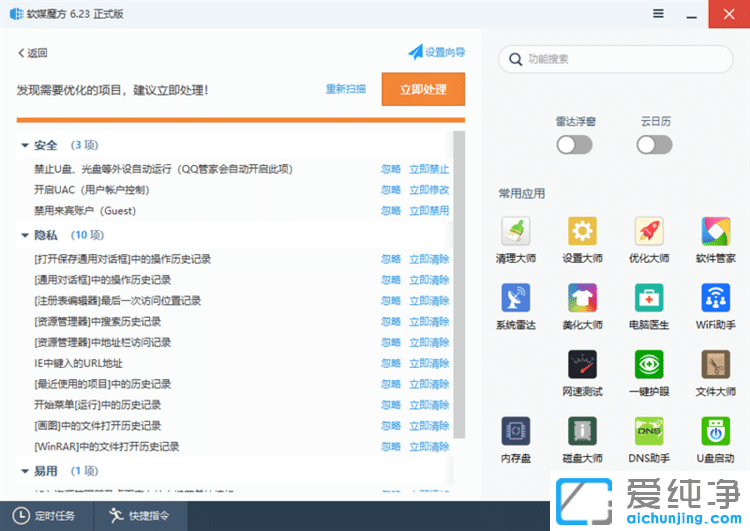Click 立即修改 for 开启UAC item
Screen dimensions: 750x531
429,190
